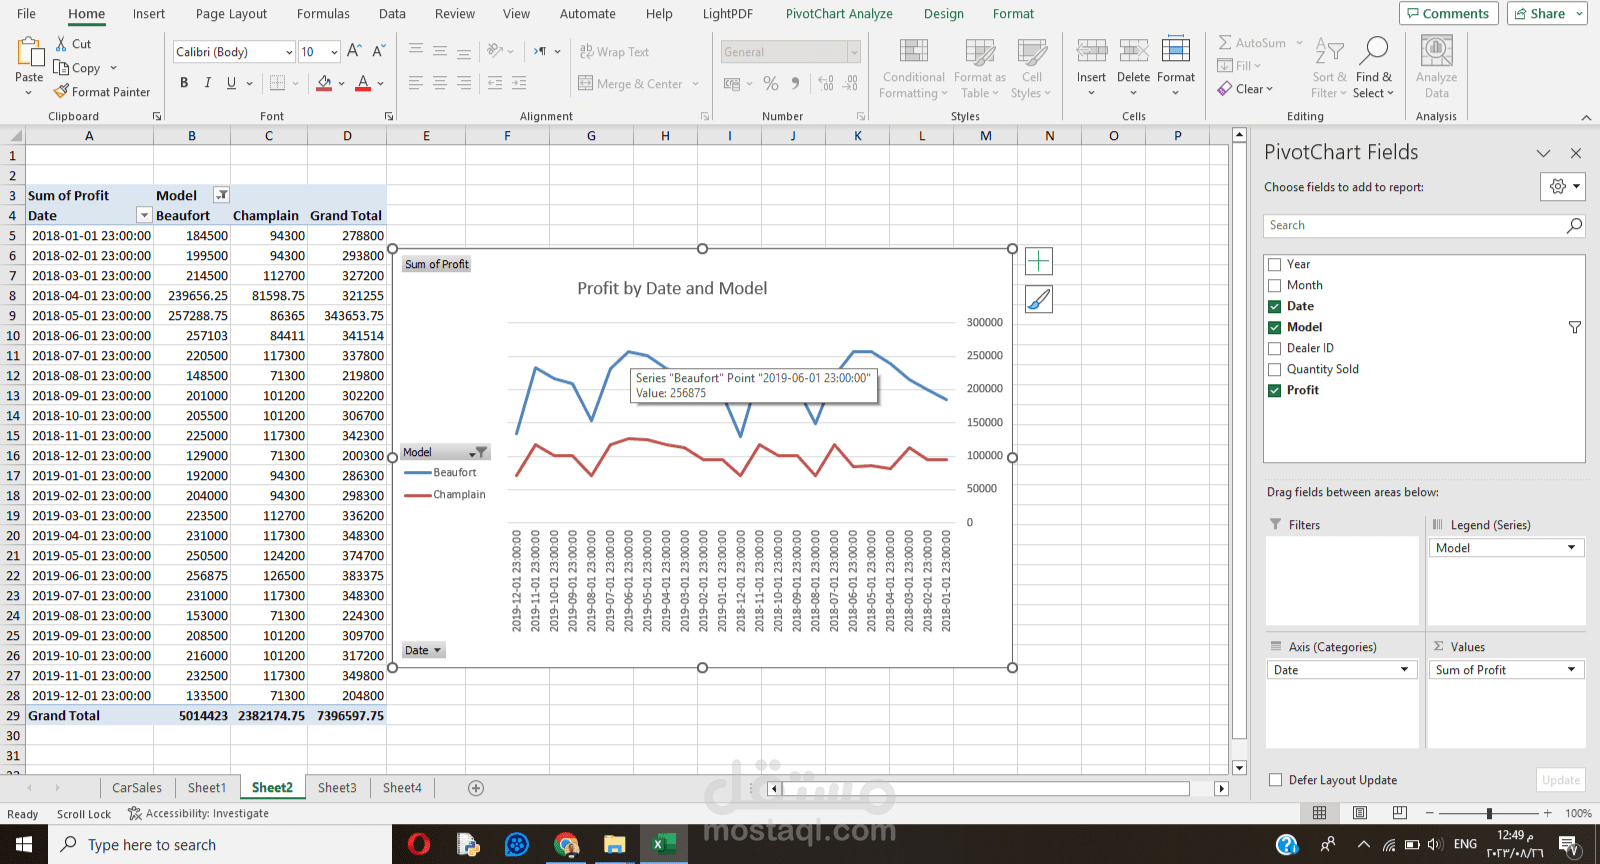1600x864 pixels.
Task: Open the Format cells menu
Action: tap(1176, 67)
